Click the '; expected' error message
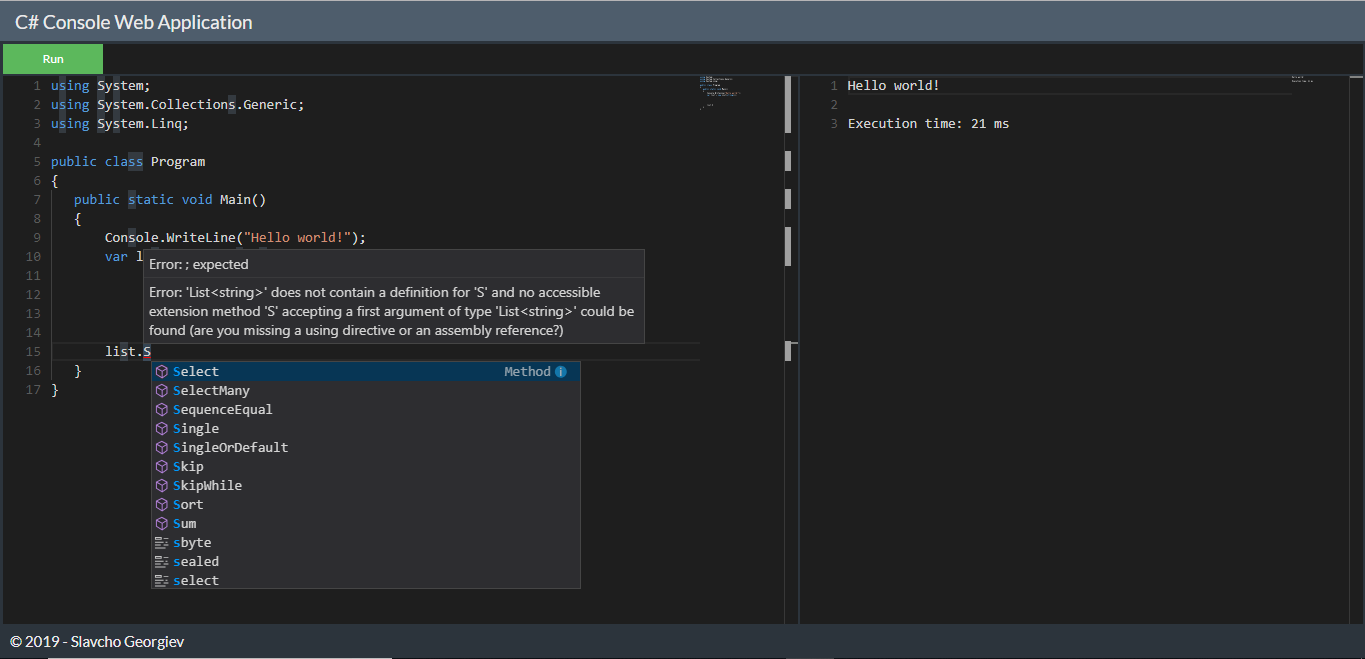The width and height of the screenshot is (1365, 659). 199,265
